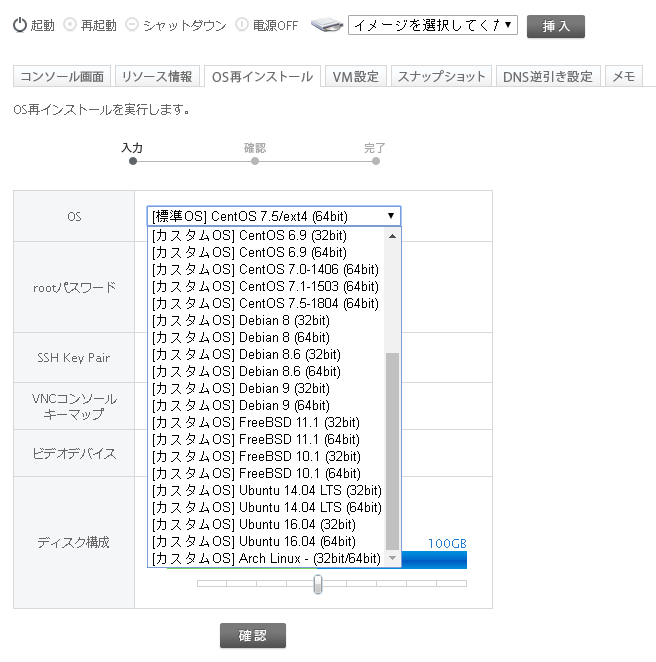
Task: Click the 挿入 button
Action: [x=556, y=27]
